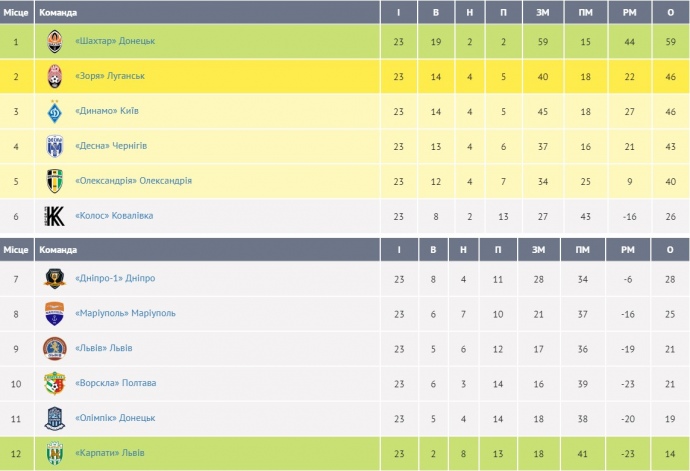Click the Karpaty Lviv club logo
Screen dimensions: 690x471
pos(55,453)
